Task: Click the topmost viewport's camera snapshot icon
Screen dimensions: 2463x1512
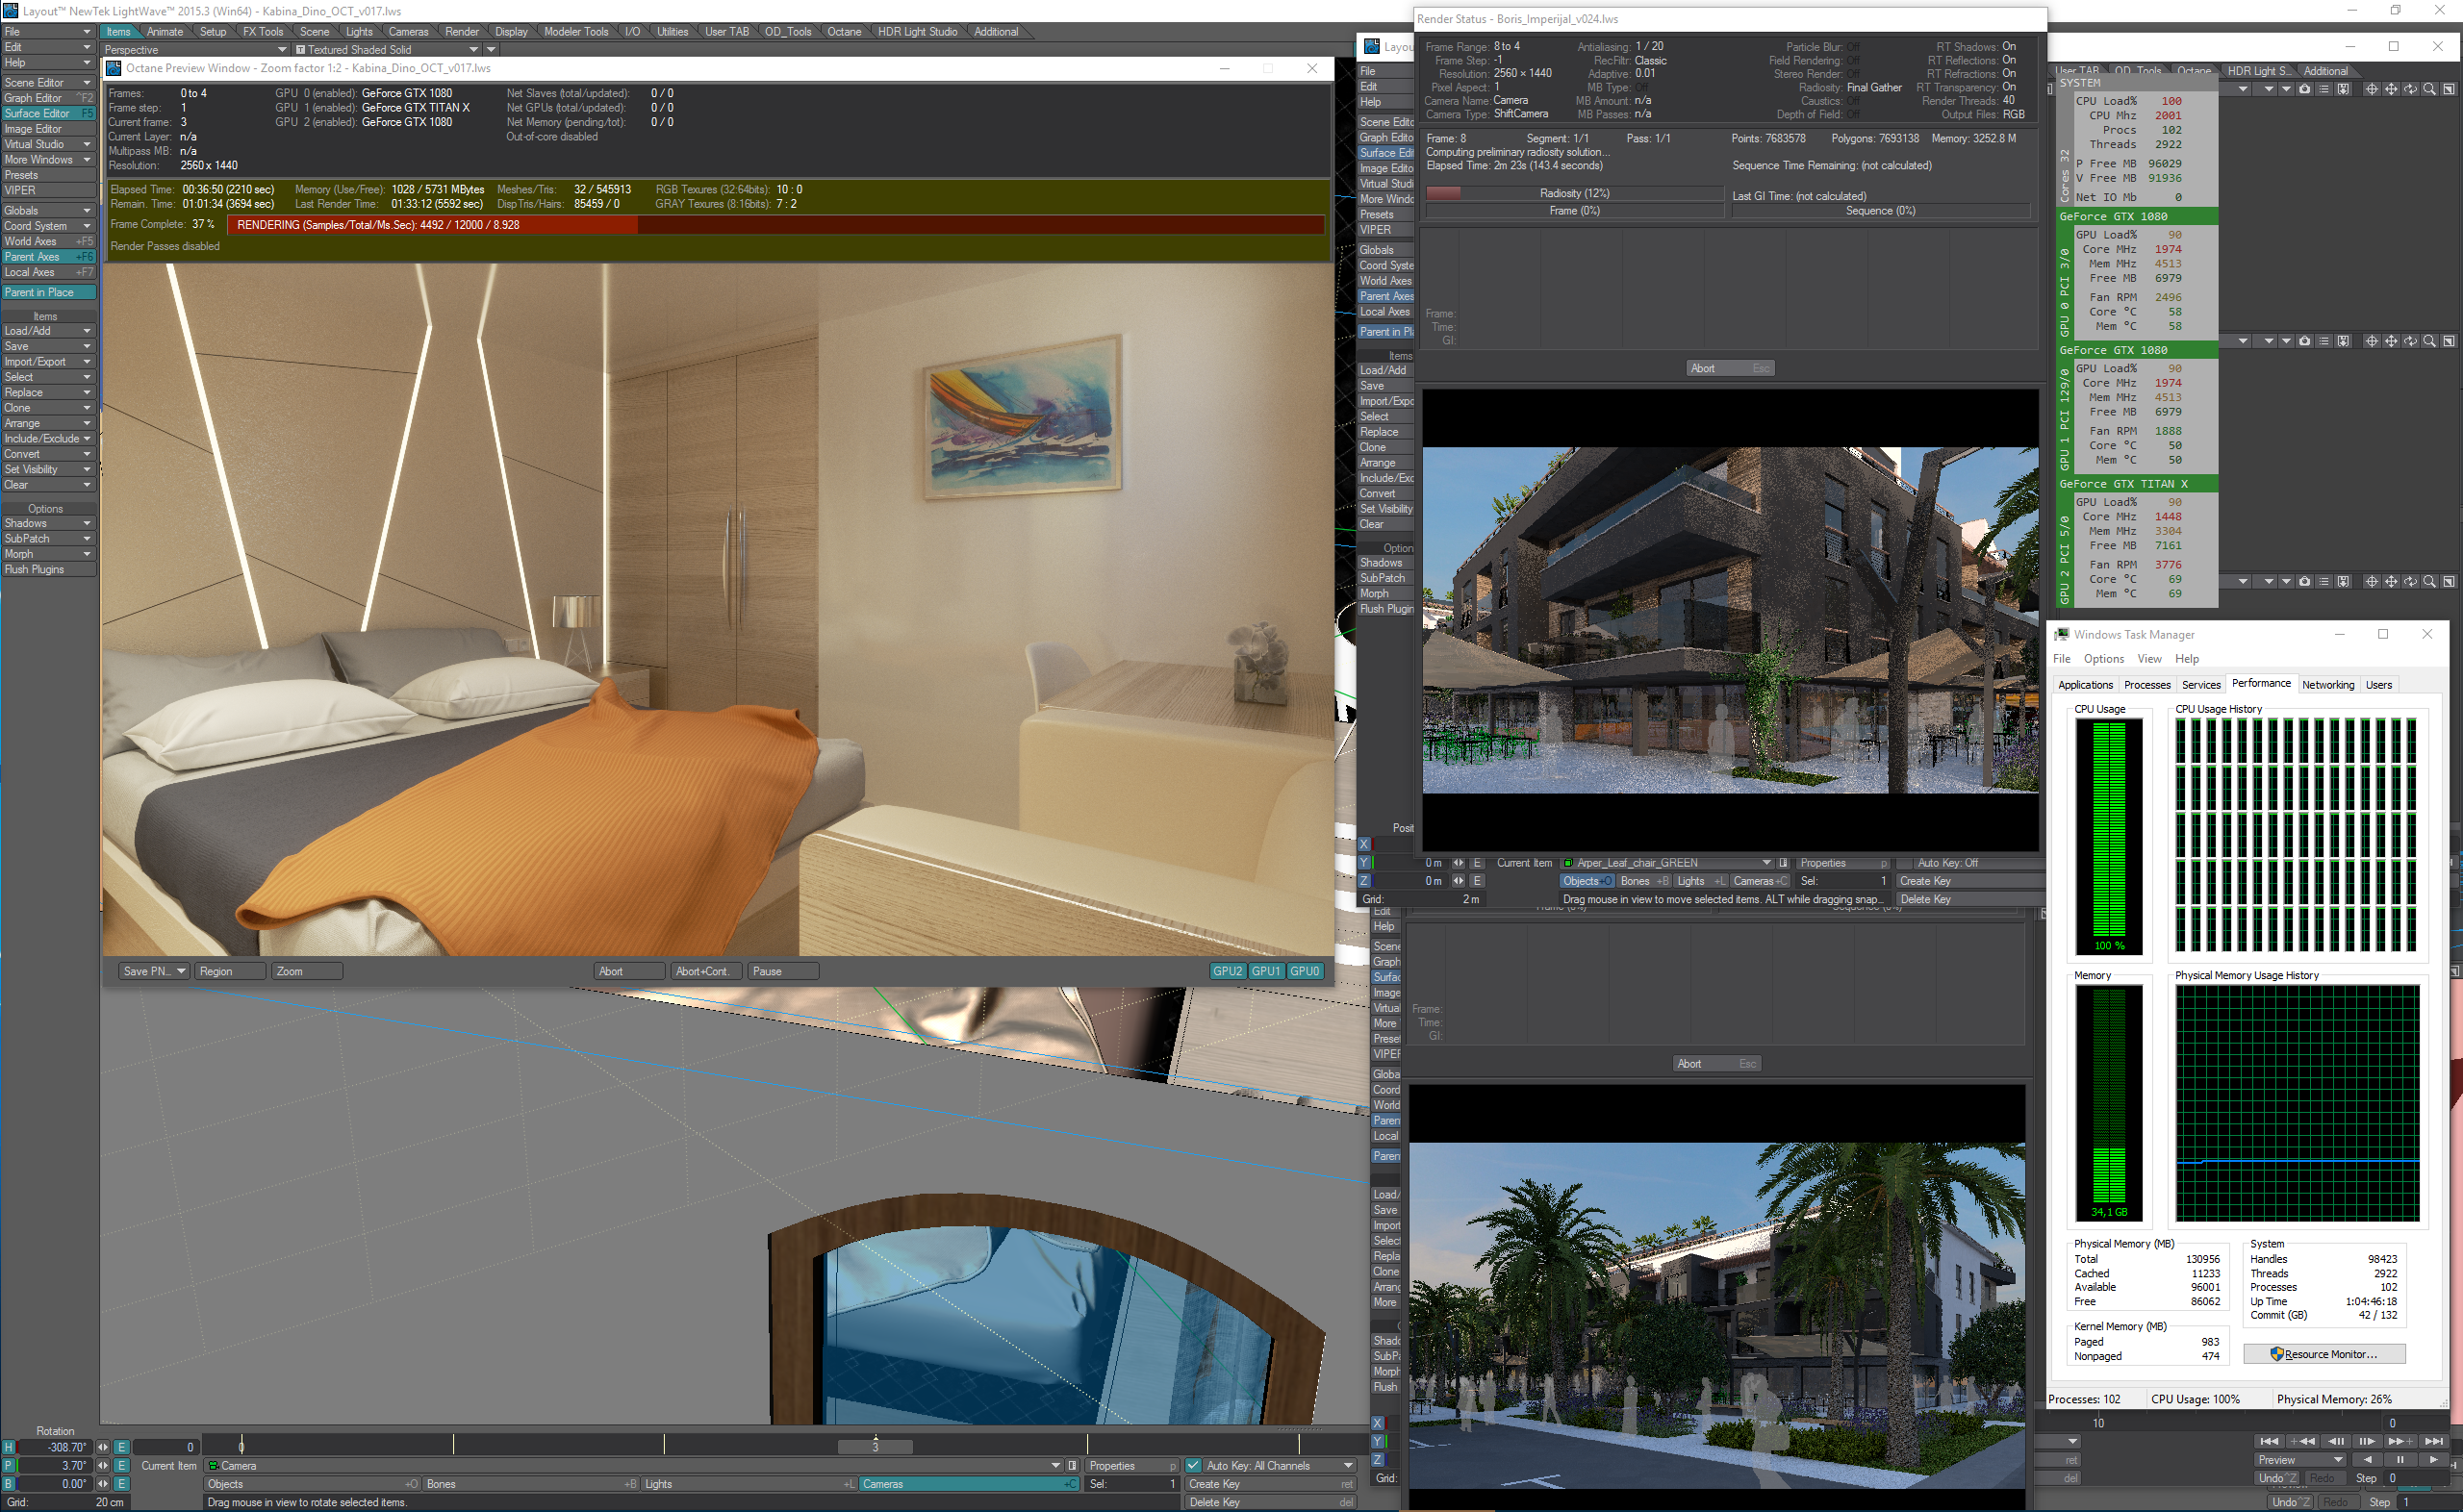Action: (x=2305, y=89)
